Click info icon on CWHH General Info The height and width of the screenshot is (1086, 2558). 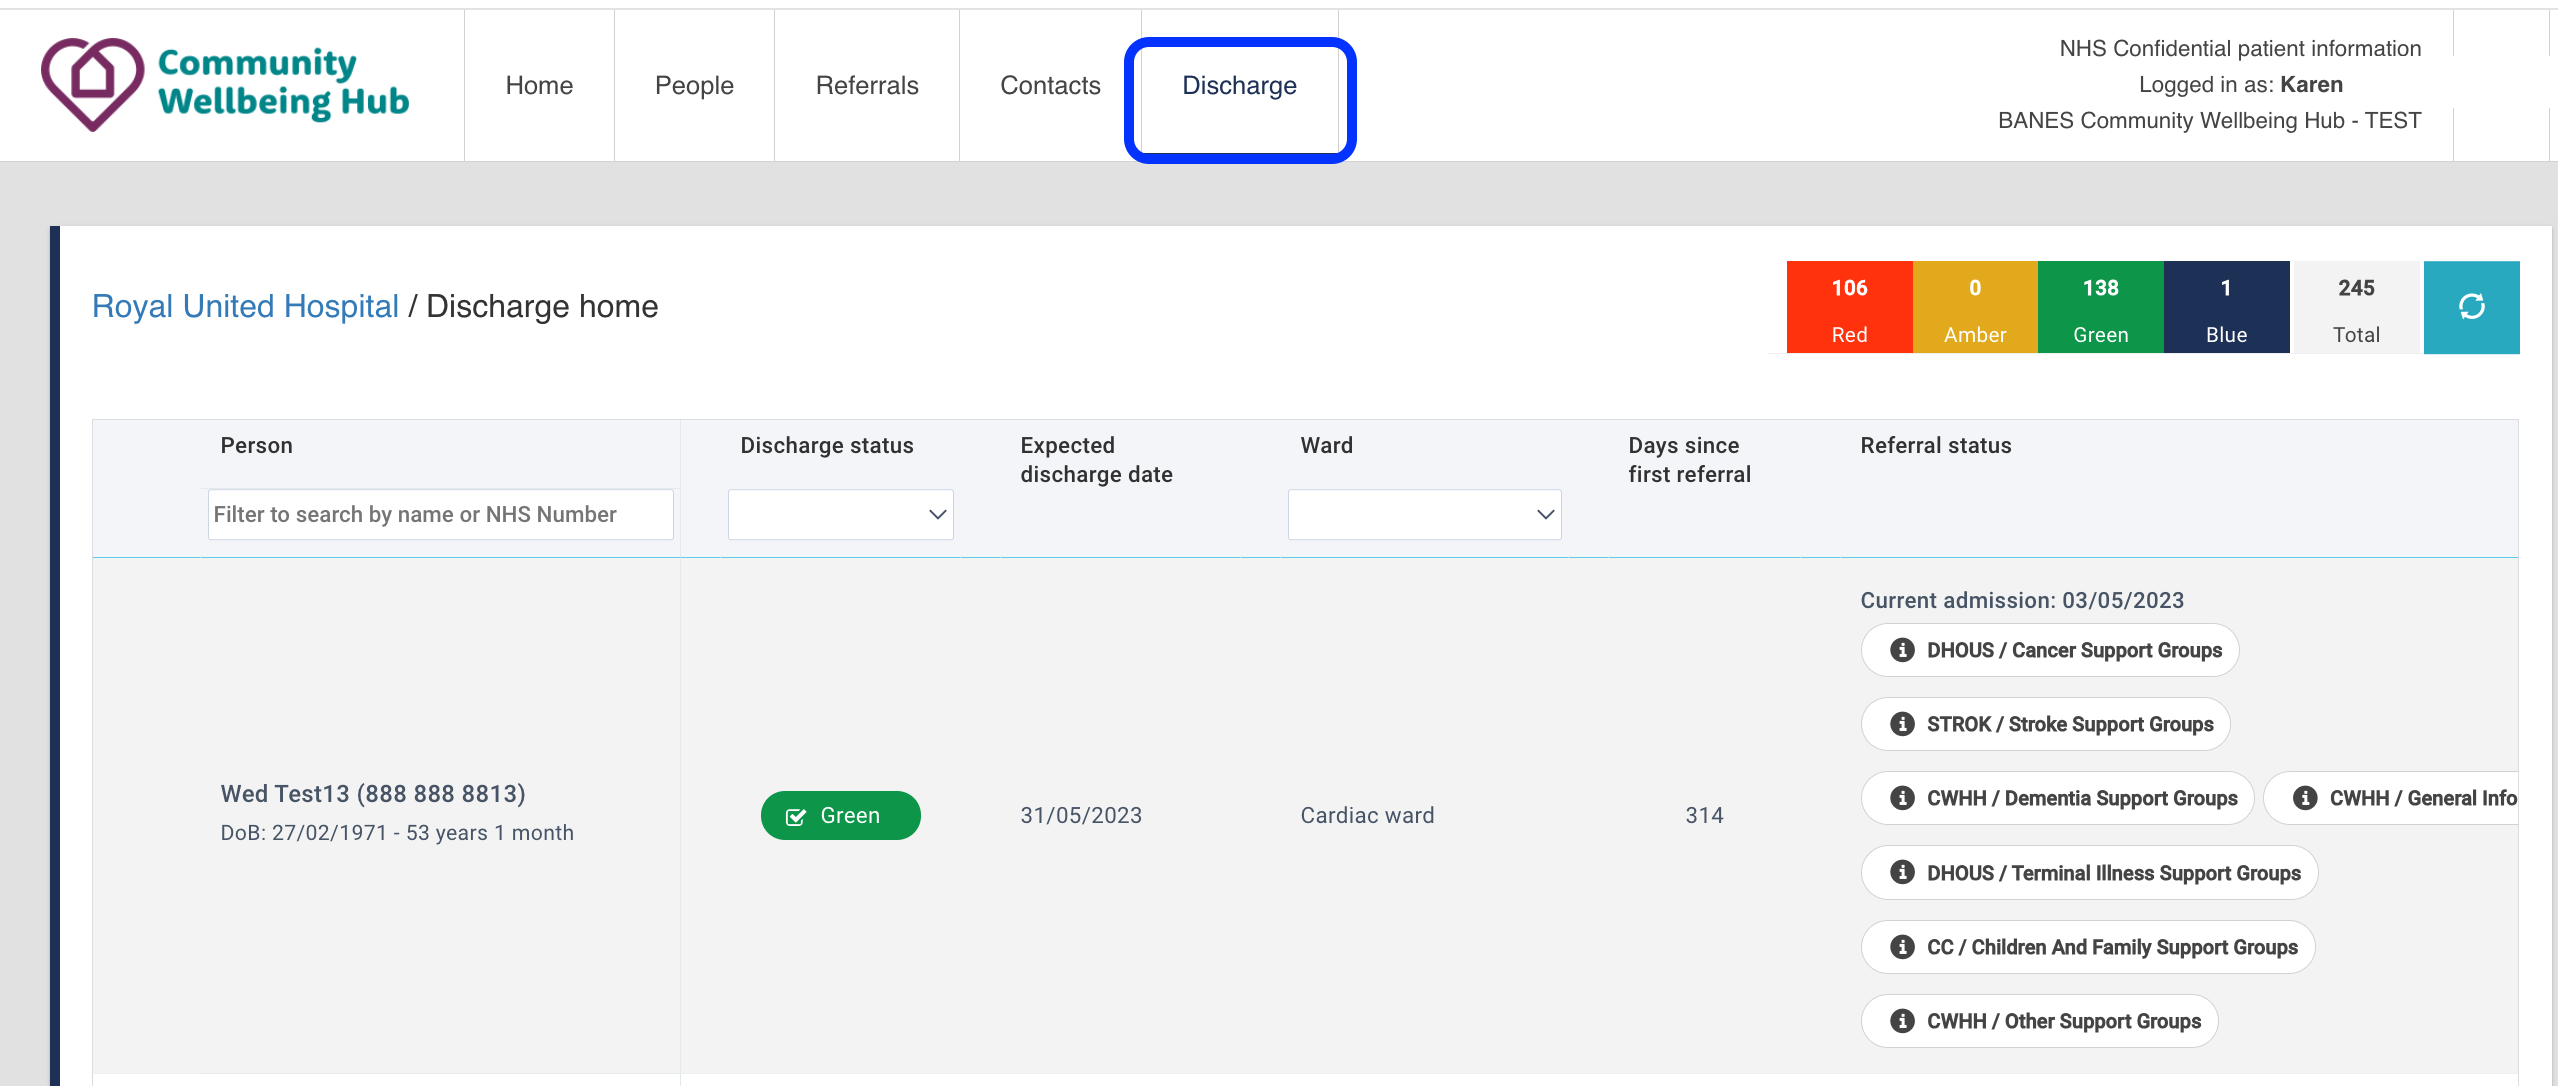[2305, 798]
